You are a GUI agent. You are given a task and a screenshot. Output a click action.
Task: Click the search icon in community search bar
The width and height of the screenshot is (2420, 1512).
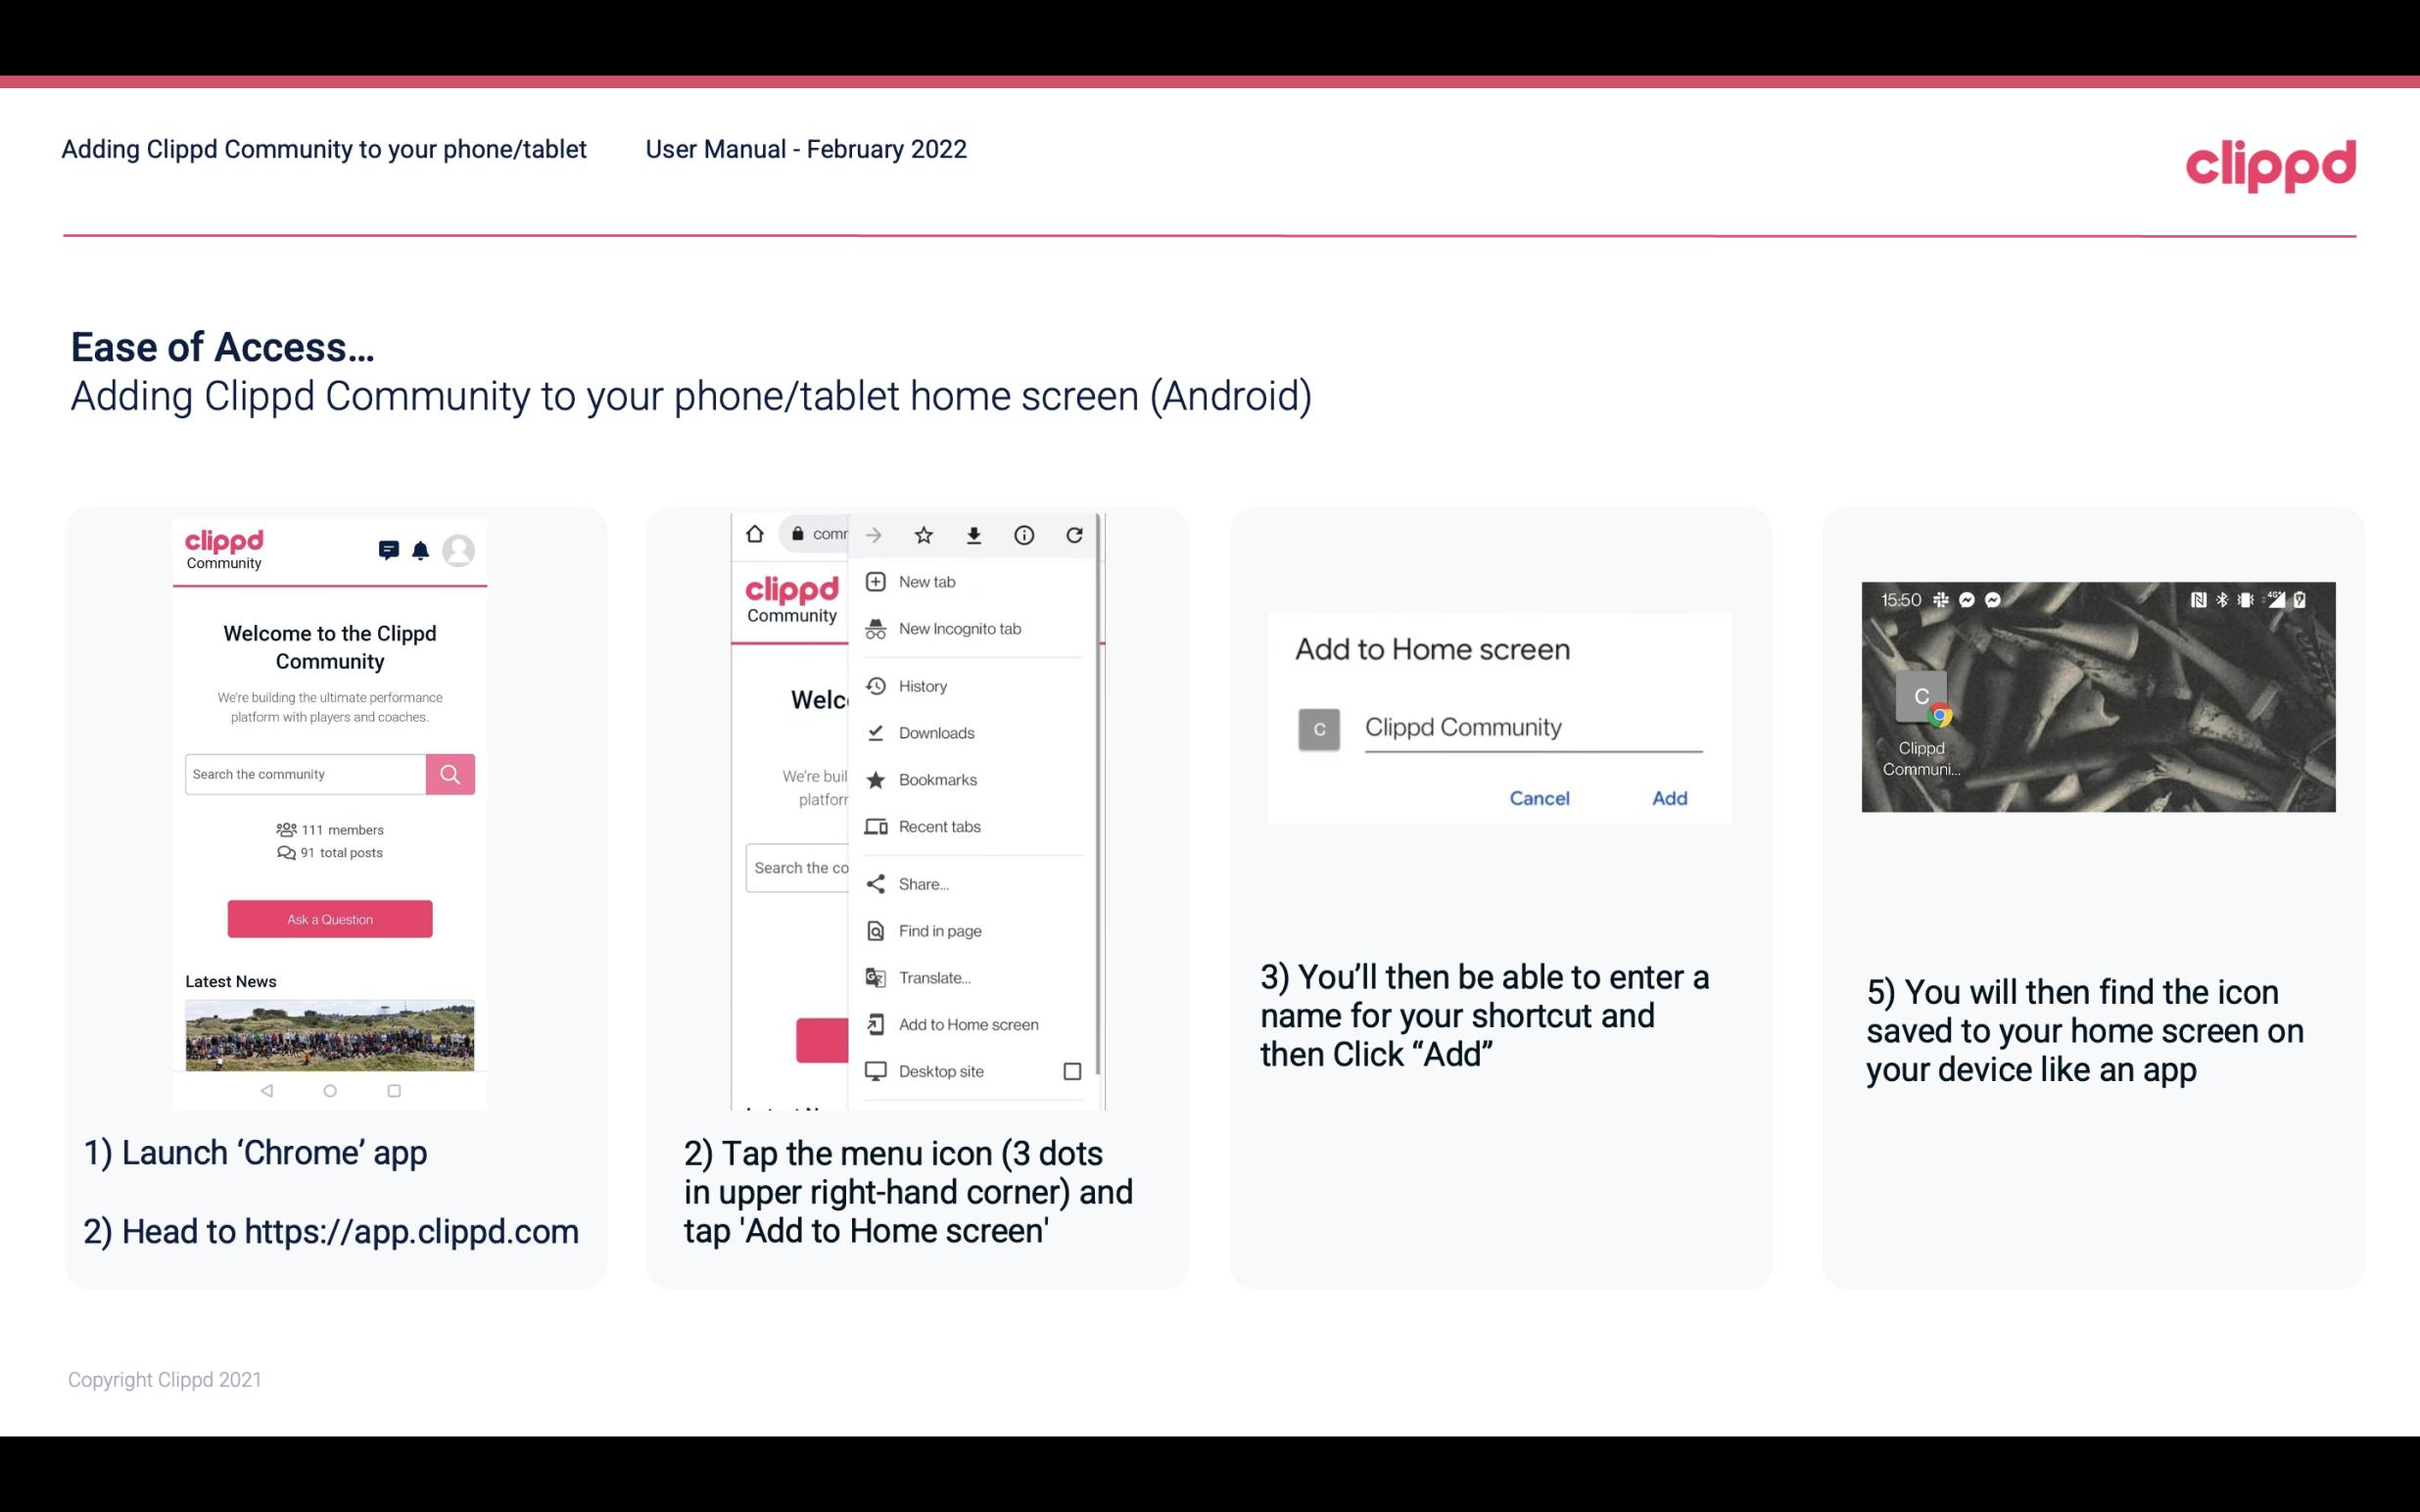(450, 774)
